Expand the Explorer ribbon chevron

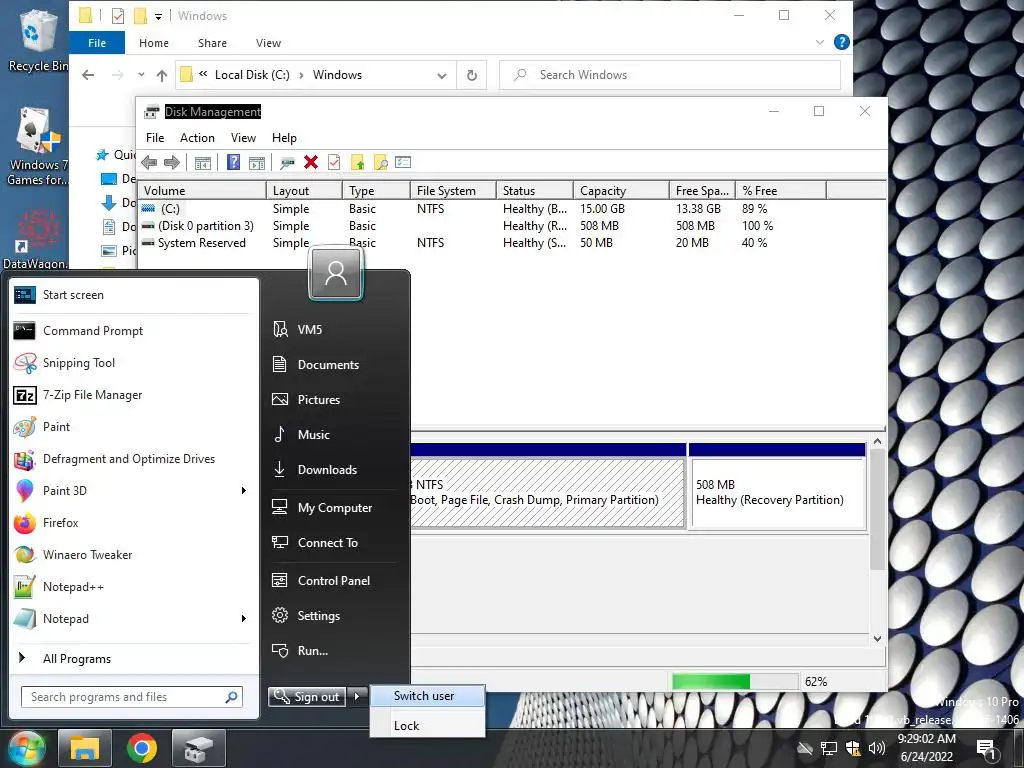click(x=820, y=42)
